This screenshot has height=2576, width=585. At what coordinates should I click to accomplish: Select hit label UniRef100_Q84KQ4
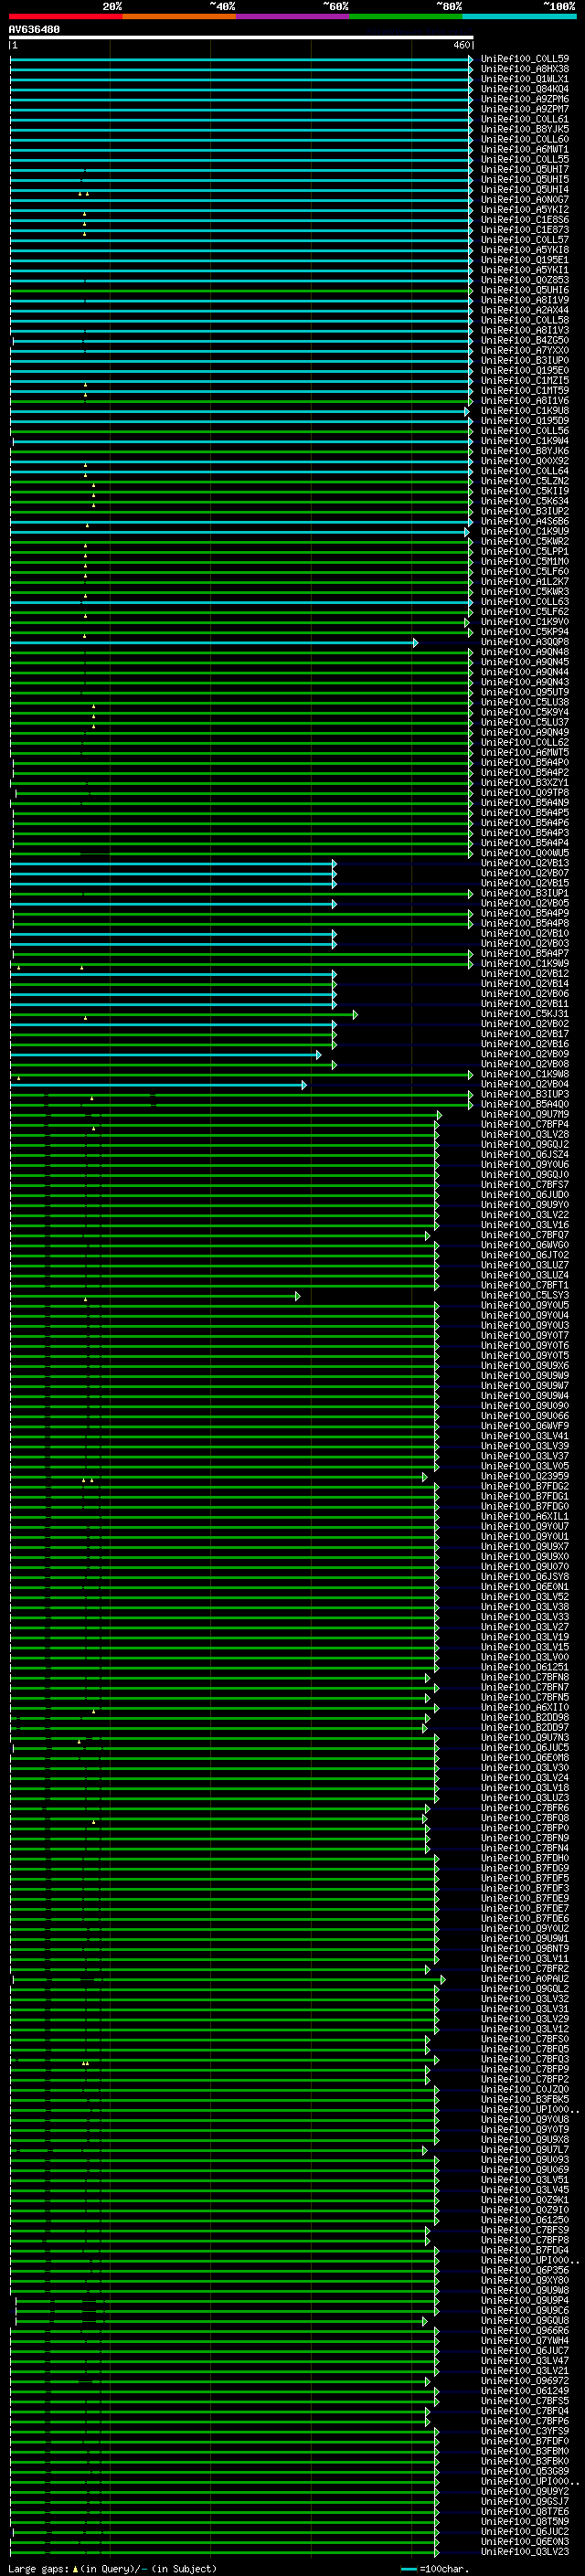point(525,89)
